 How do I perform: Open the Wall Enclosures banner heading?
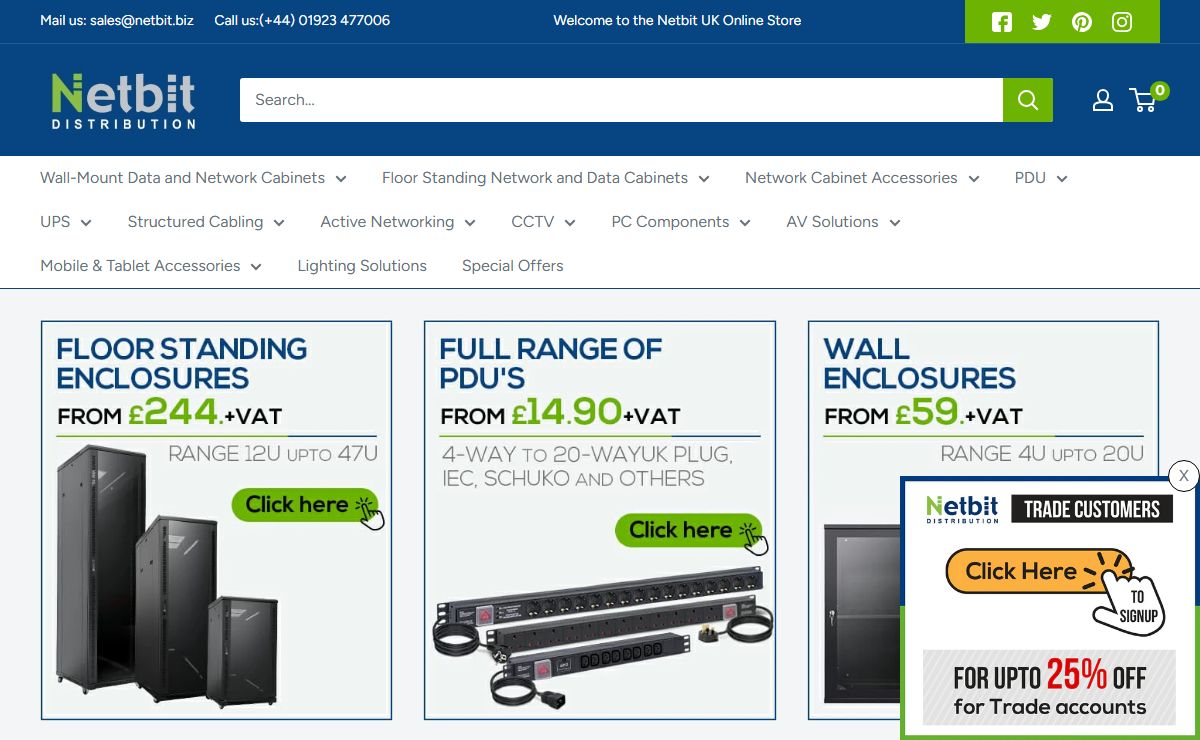pos(919,363)
